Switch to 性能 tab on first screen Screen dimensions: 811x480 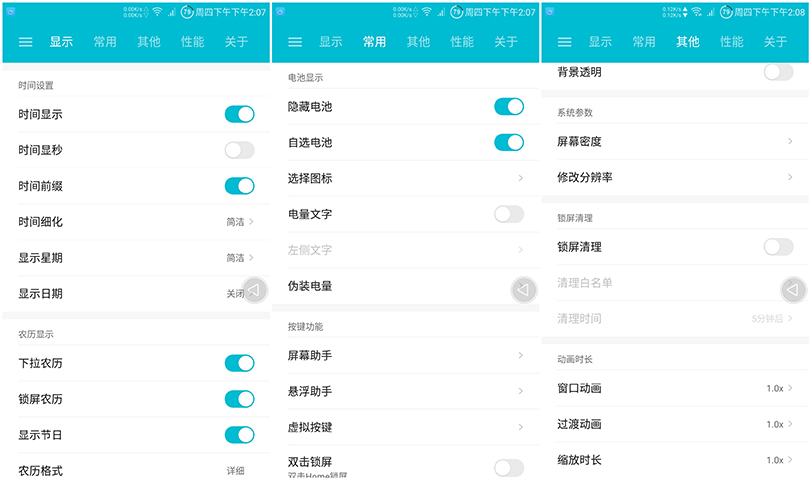(x=192, y=42)
